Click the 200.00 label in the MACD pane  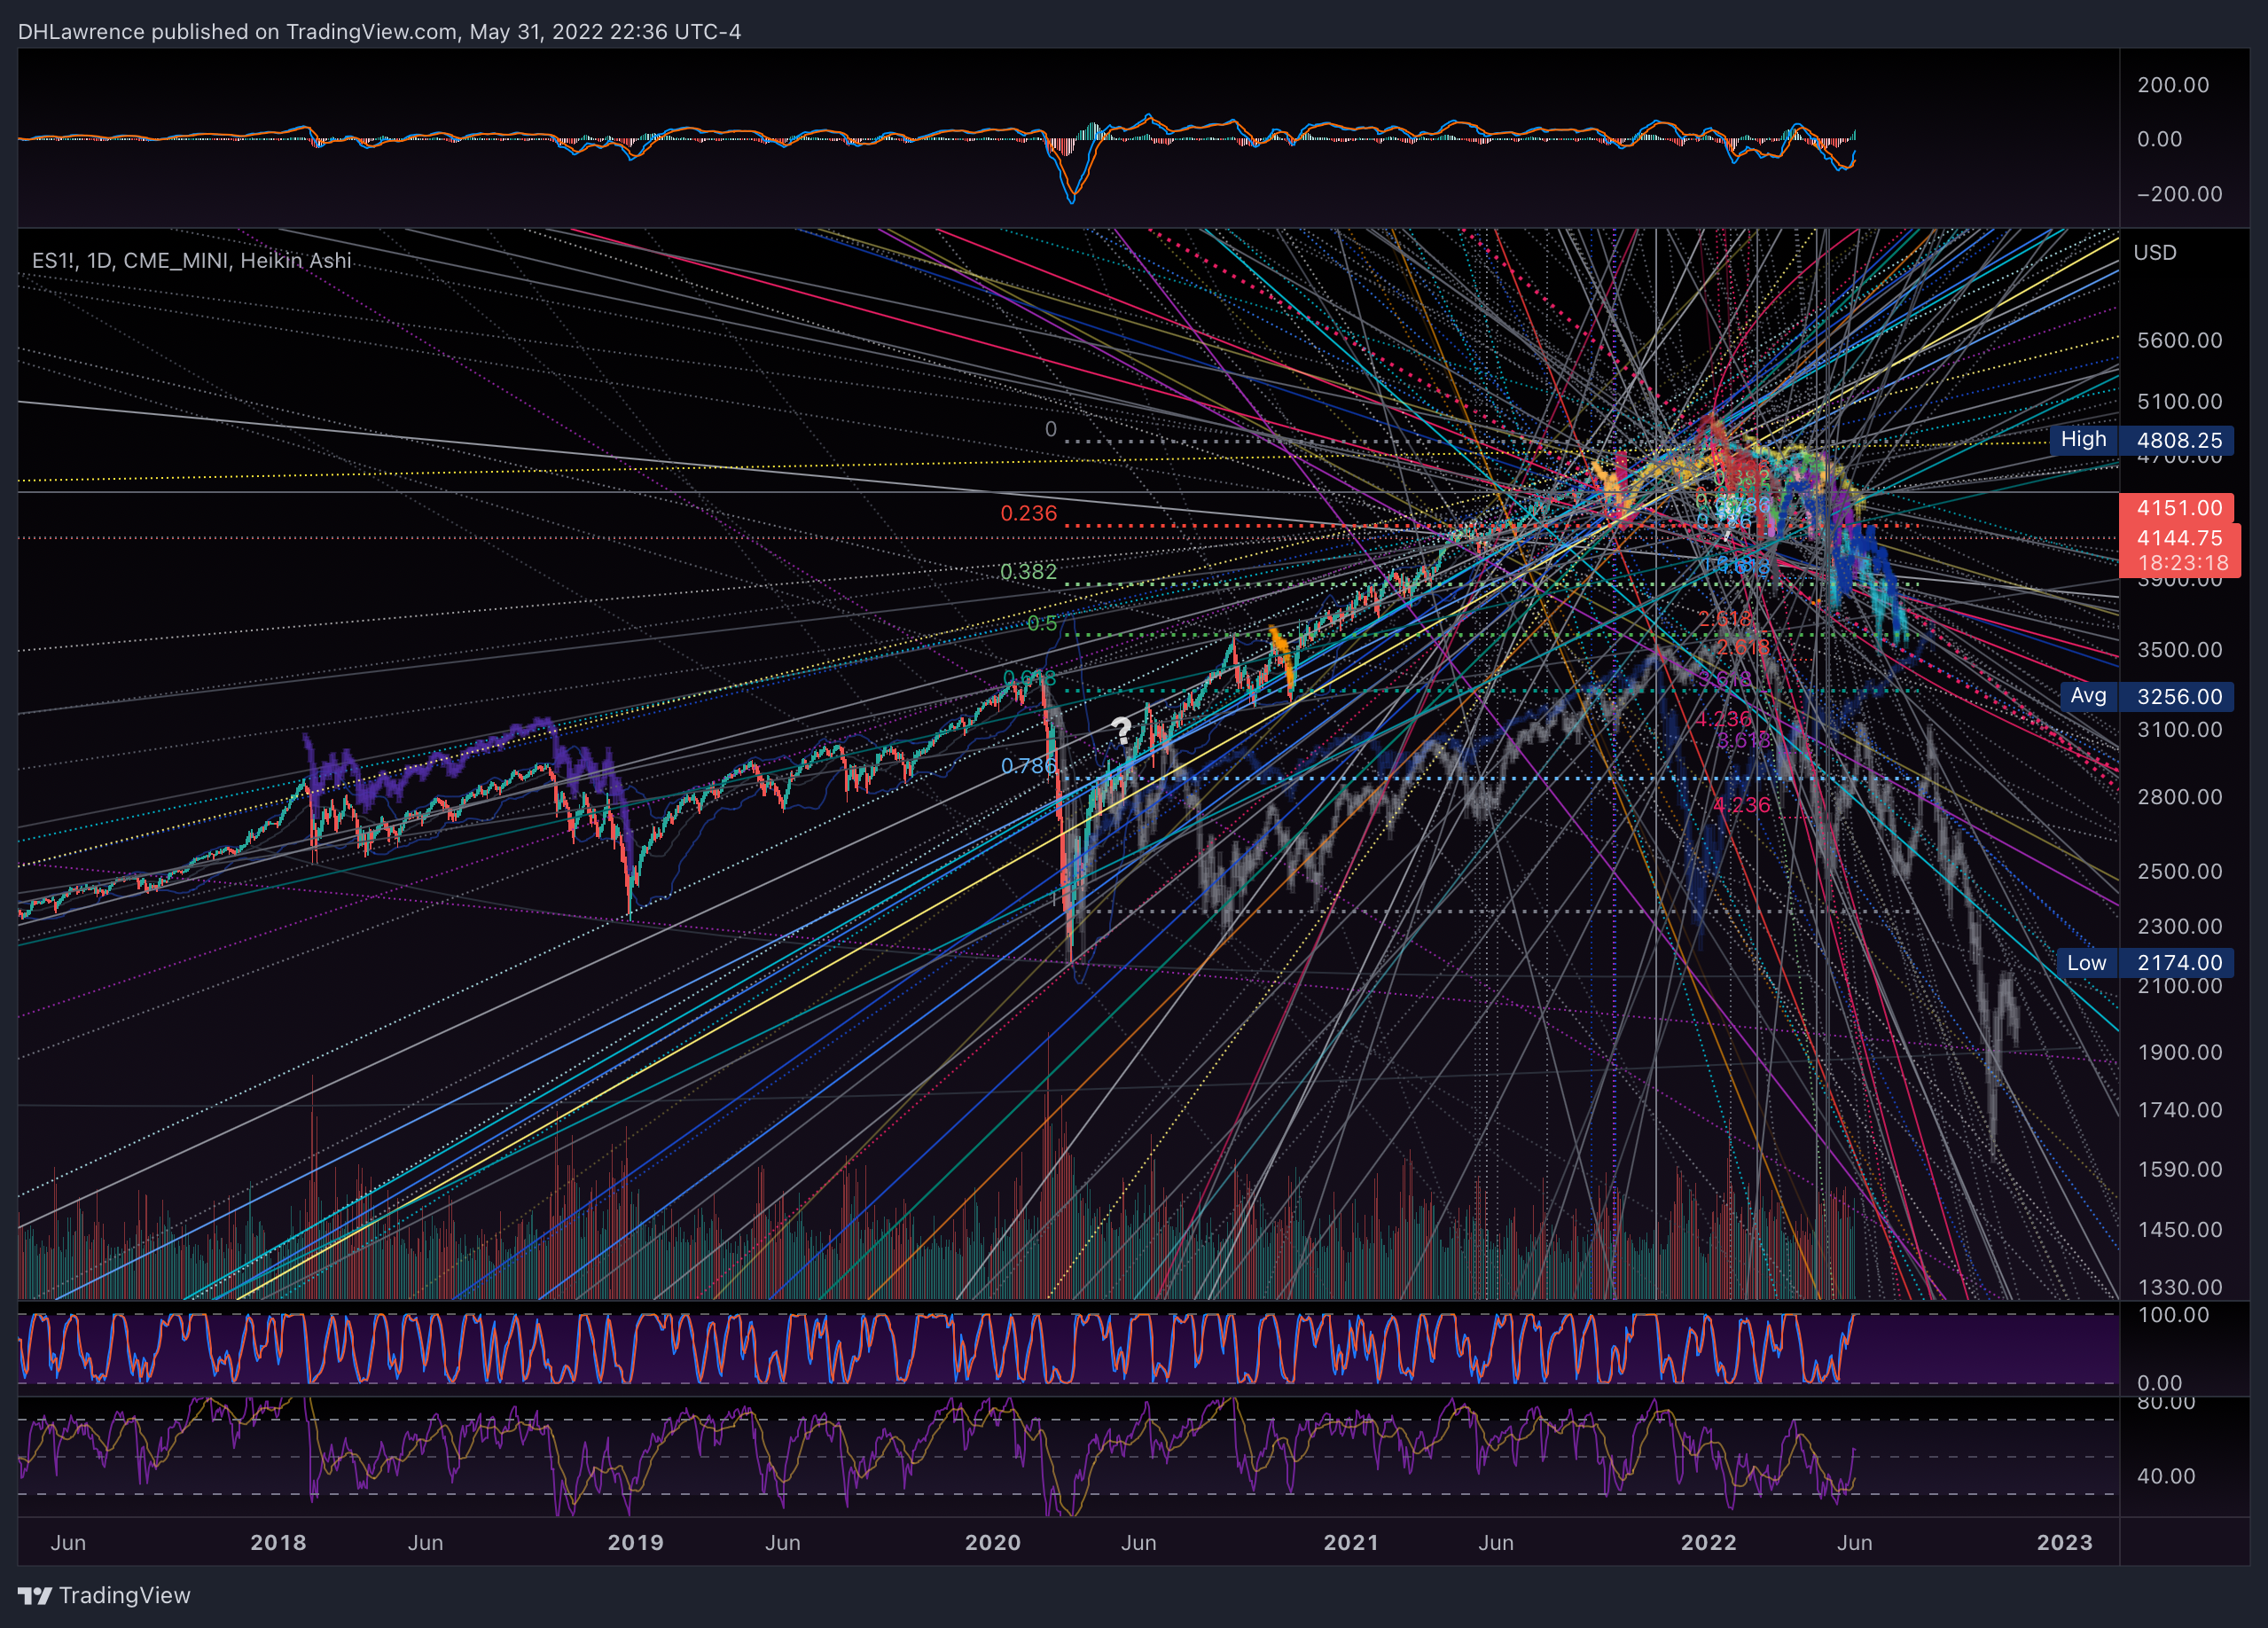pyautogui.click(x=2173, y=85)
